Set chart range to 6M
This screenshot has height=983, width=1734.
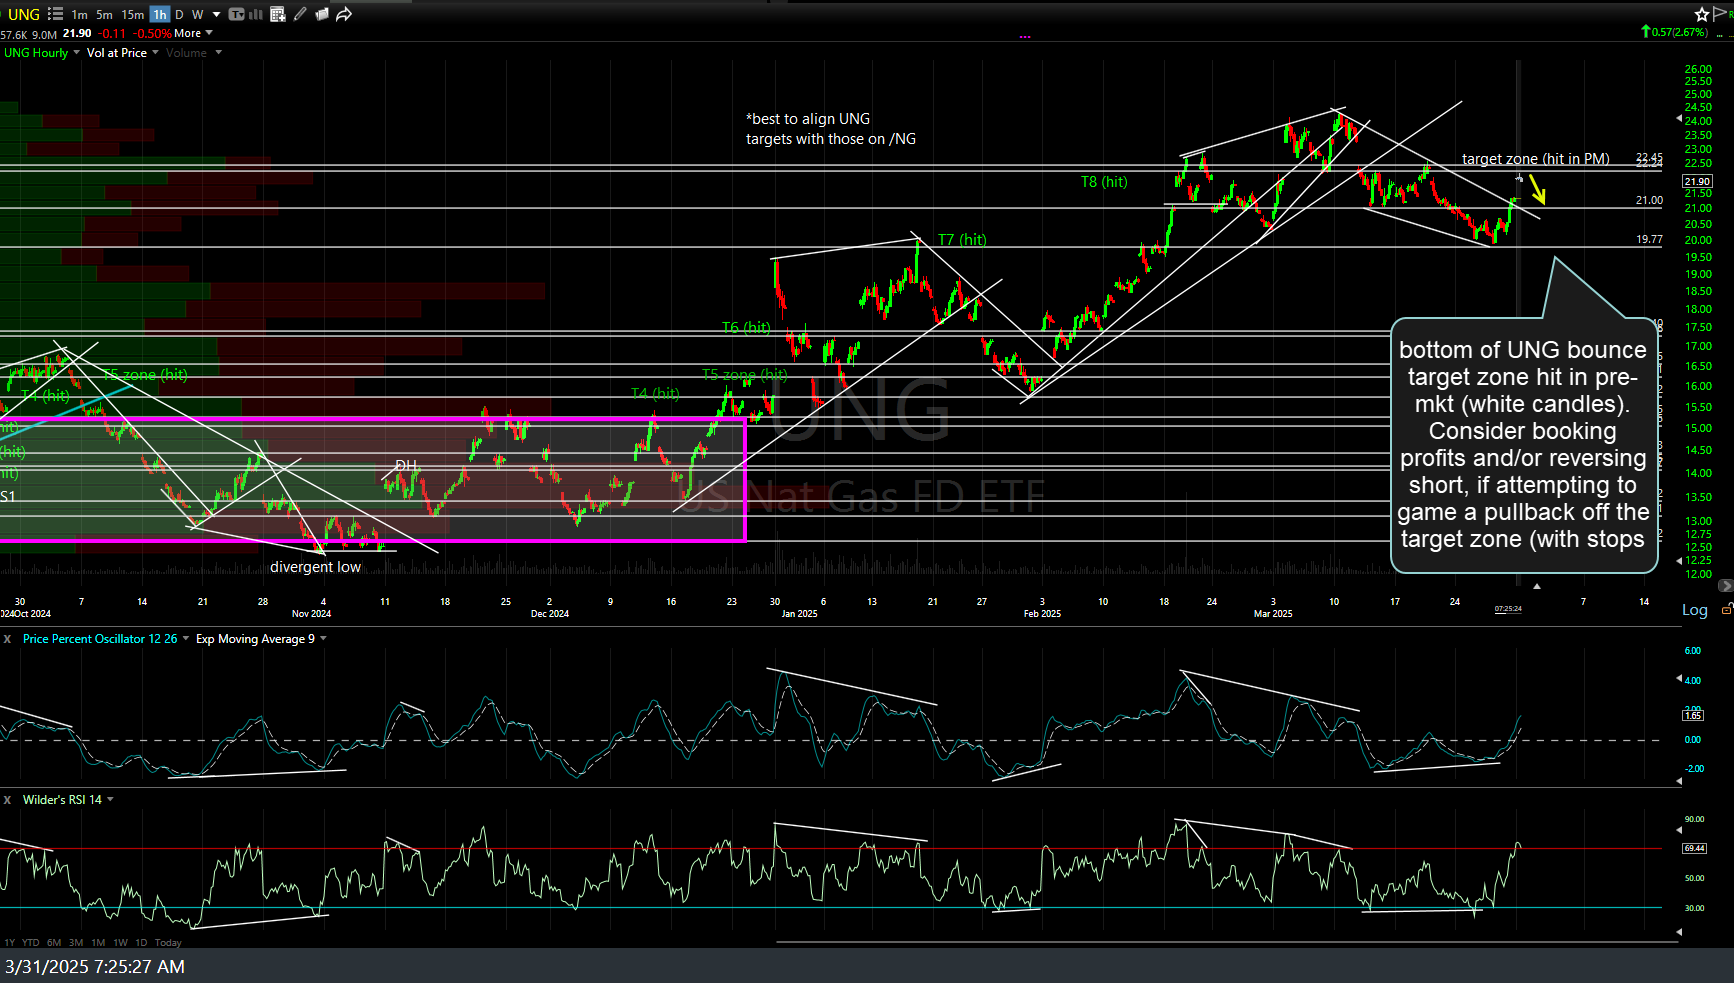[x=54, y=942]
